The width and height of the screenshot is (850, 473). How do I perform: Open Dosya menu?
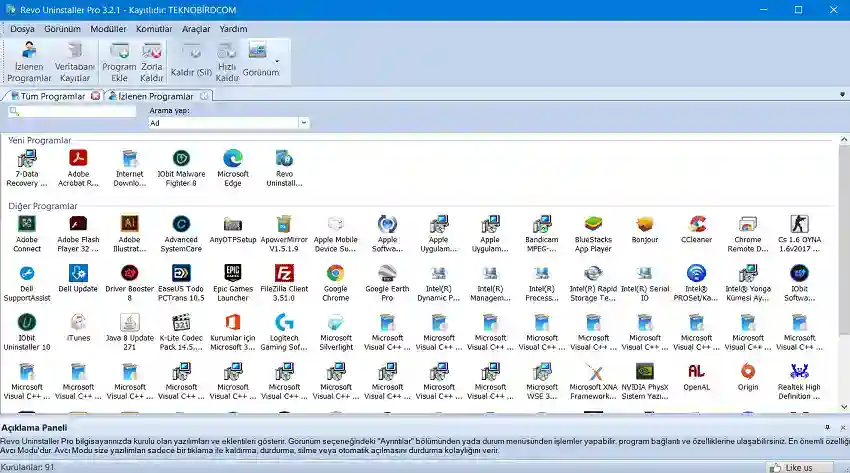coord(22,29)
